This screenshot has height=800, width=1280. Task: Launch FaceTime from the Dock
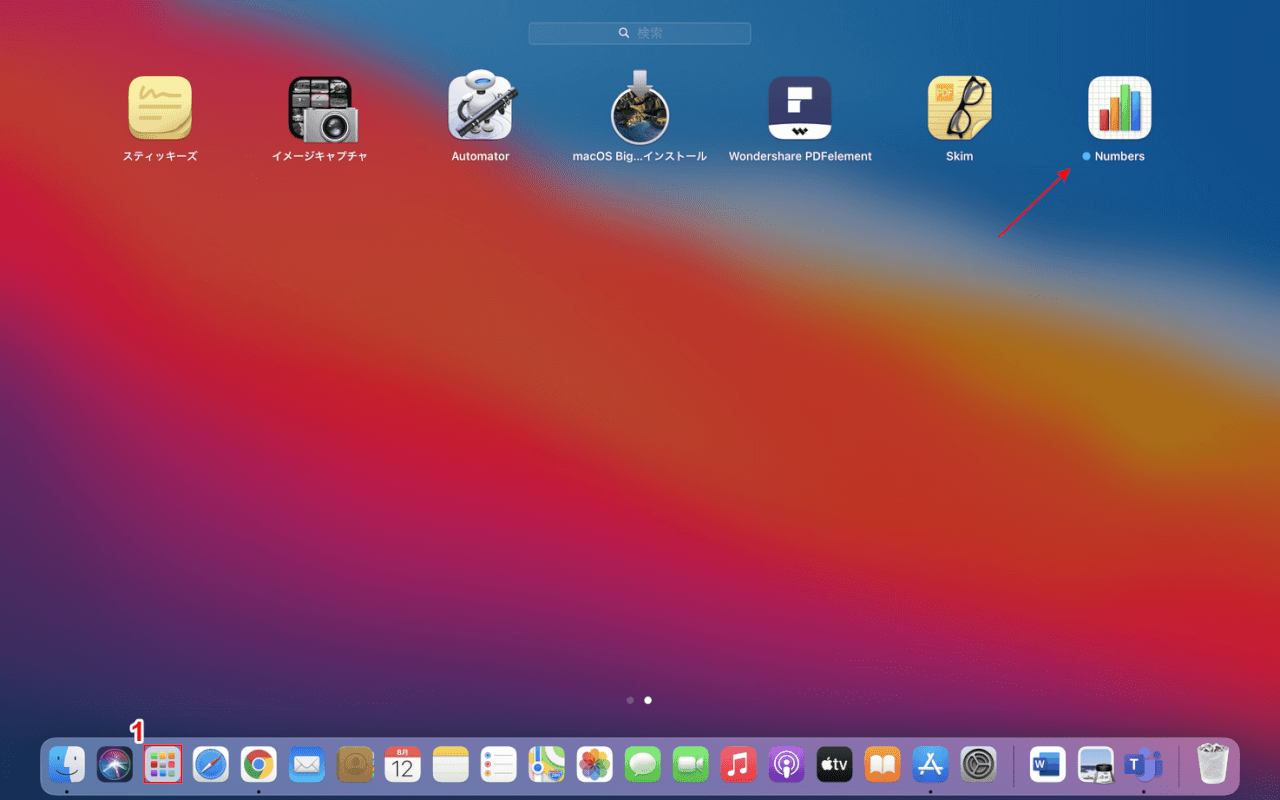coord(691,765)
